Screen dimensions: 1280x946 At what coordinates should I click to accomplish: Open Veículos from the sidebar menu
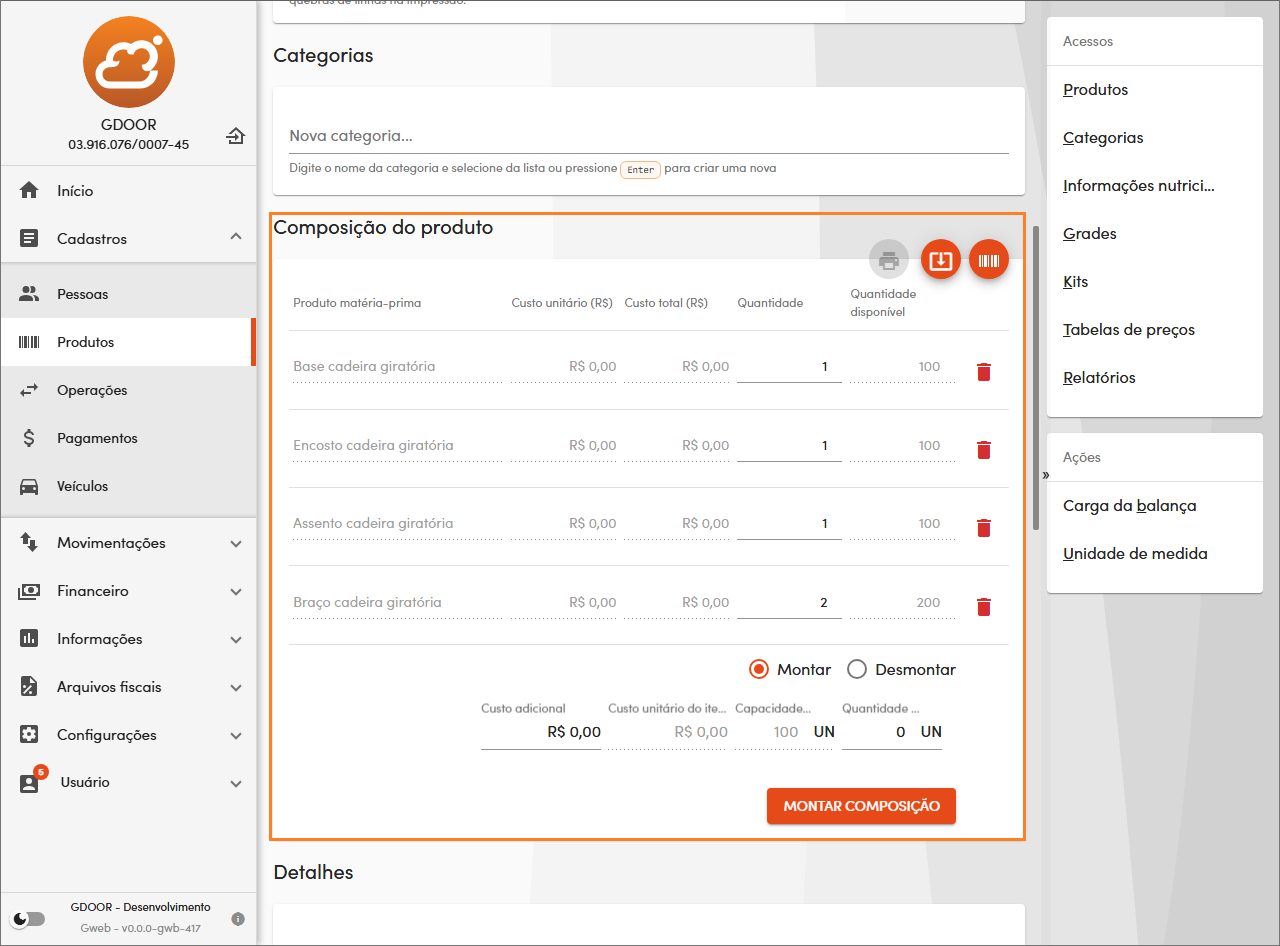[83, 486]
